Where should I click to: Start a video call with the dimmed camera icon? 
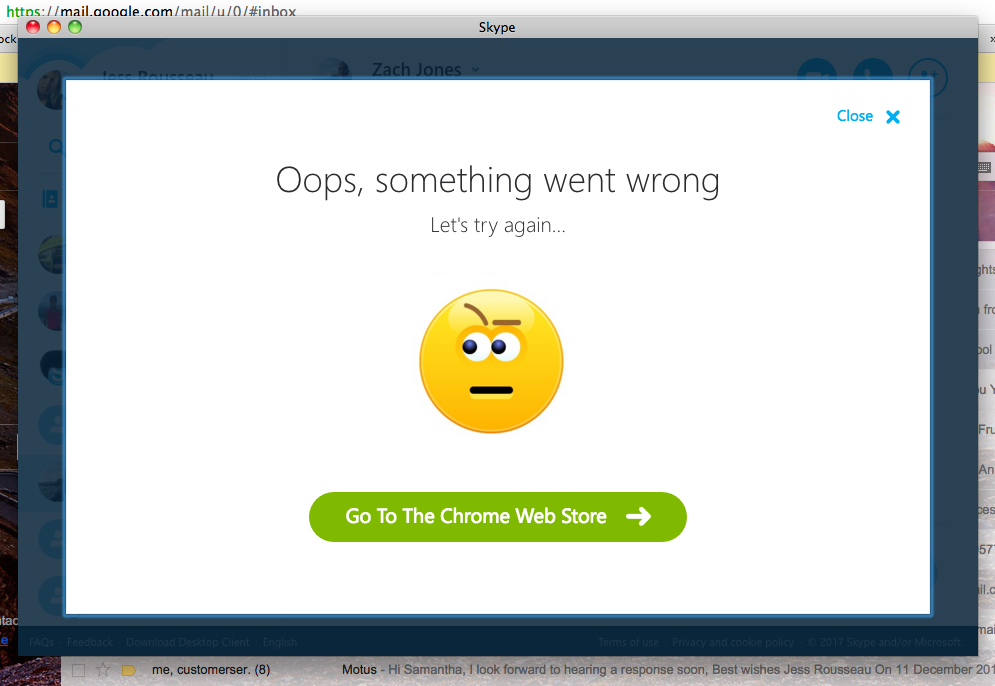point(817,71)
